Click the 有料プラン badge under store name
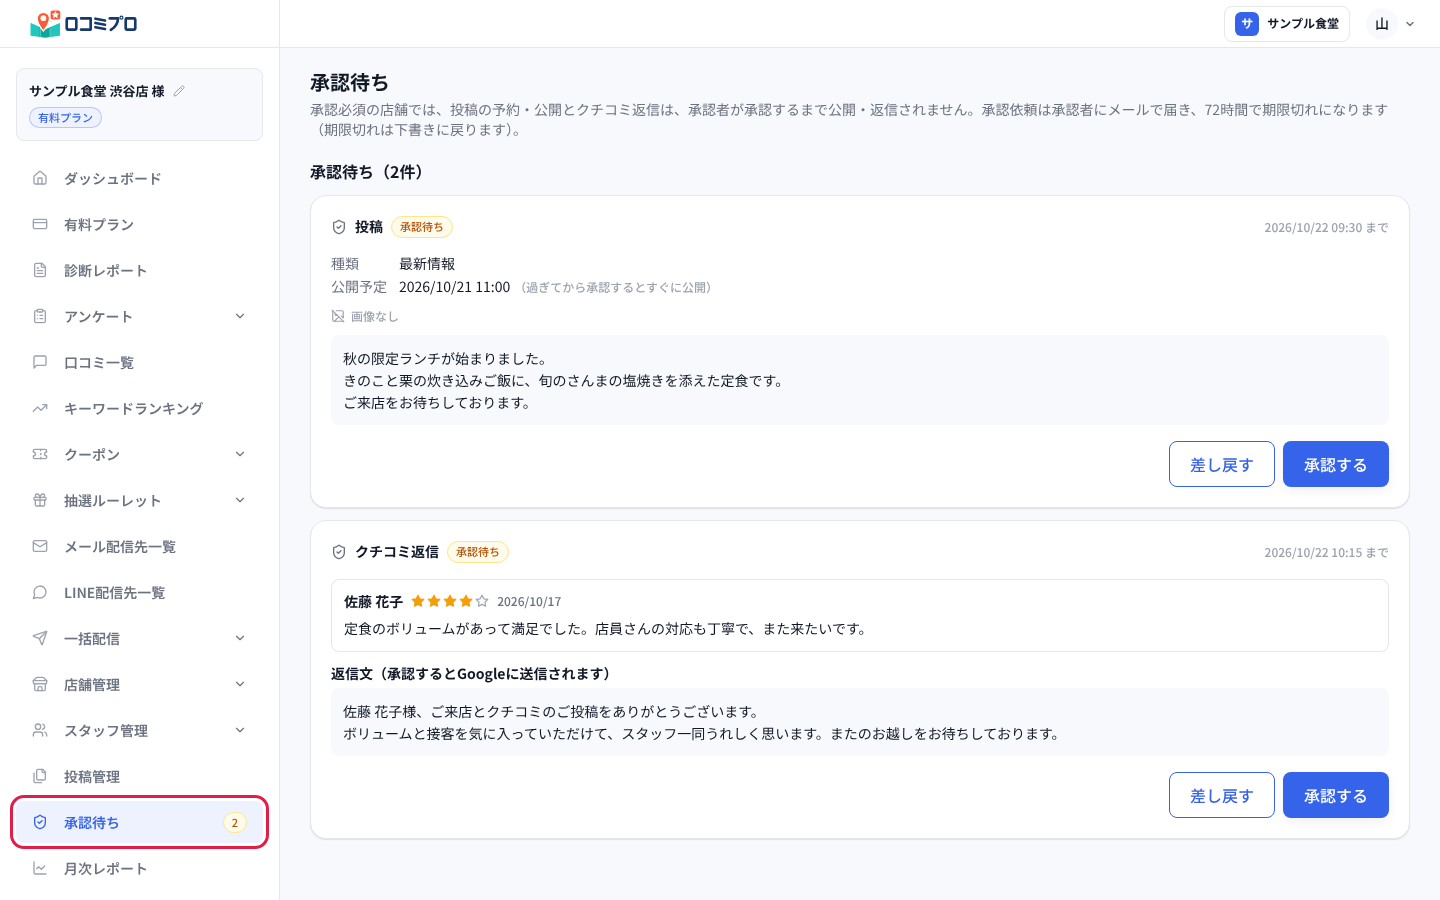 coord(65,118)
